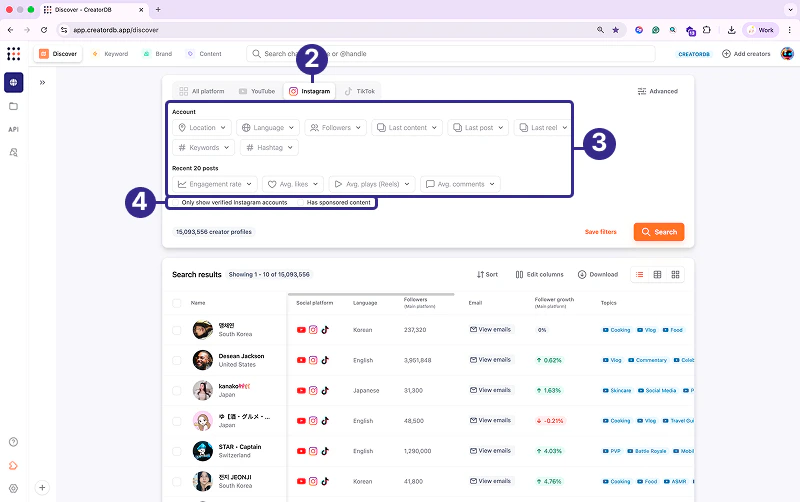Open the API sidebar item
Viewport: 800px width, 502px height.
point(14,130)
